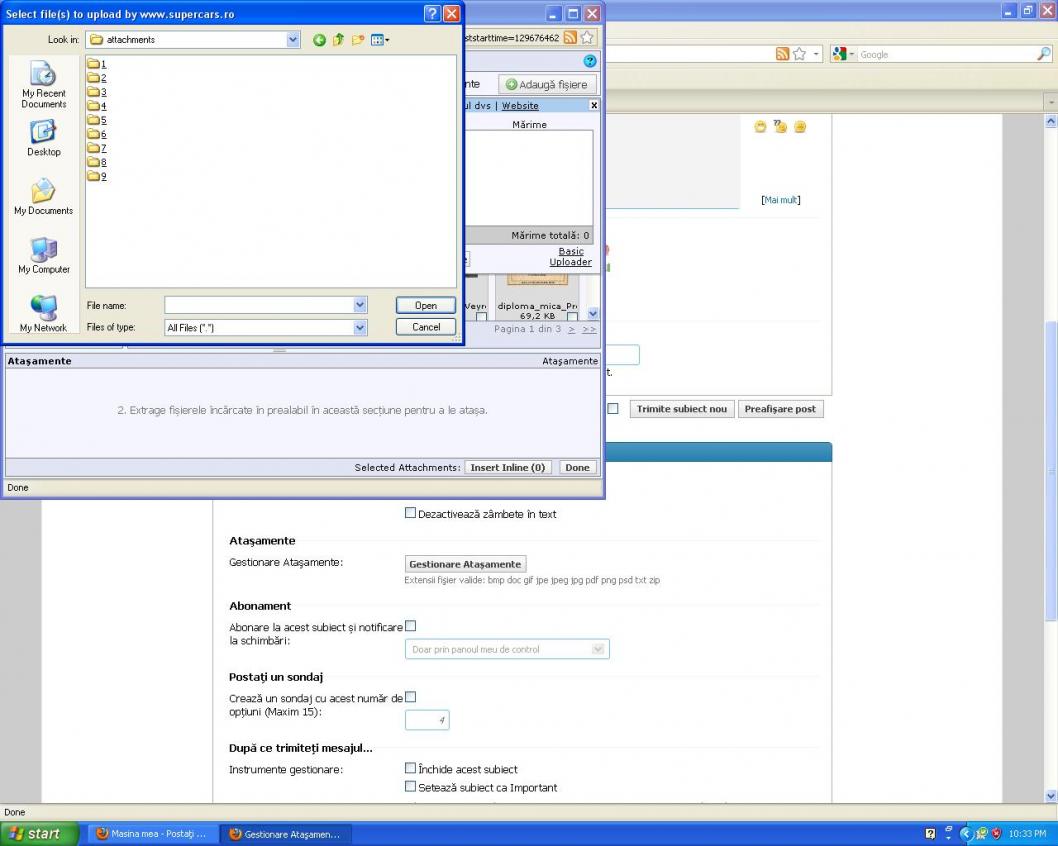This screenshot has width=1058, height=846.
Task: Bookmark page with the star icon
Action: 800,54
